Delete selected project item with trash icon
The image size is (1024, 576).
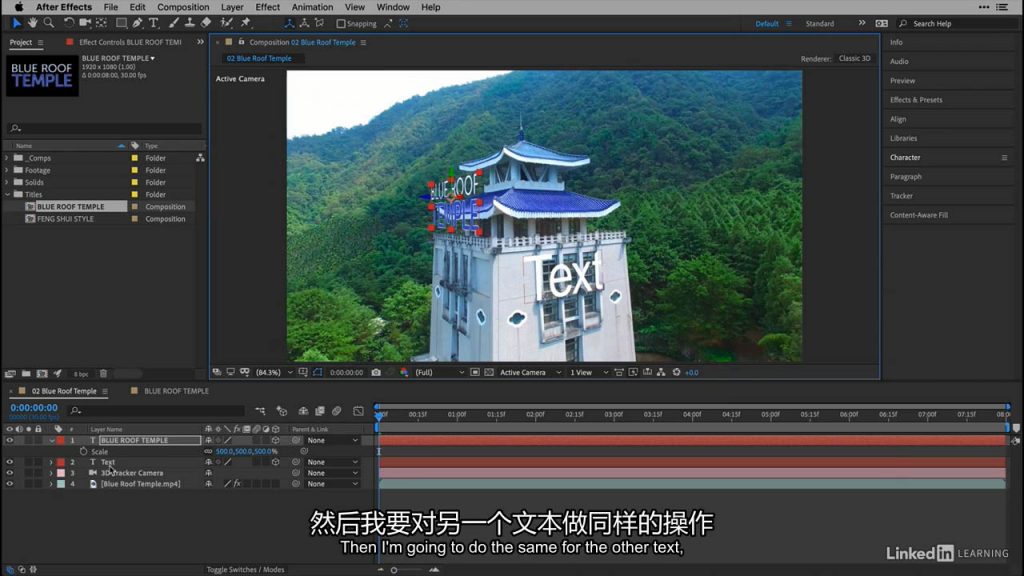pos(103,374)
